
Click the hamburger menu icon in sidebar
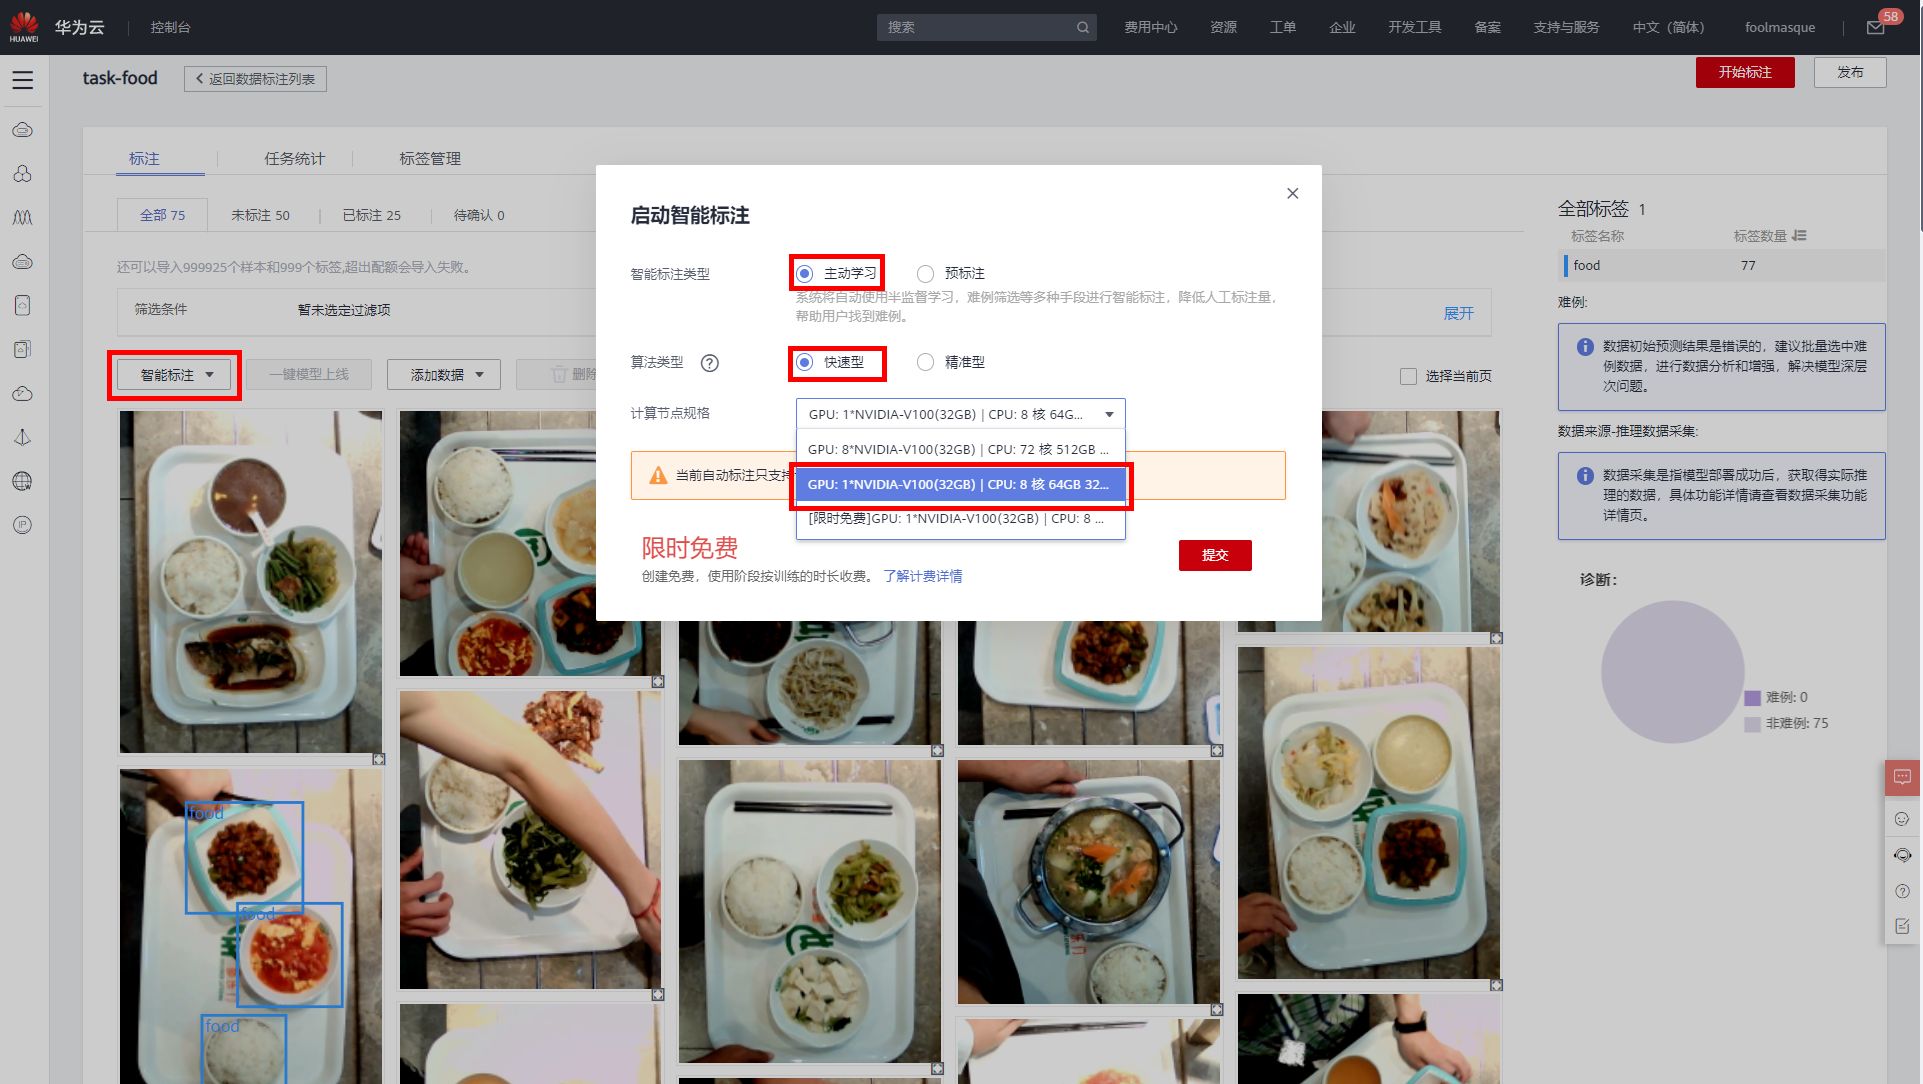[23, 80]
